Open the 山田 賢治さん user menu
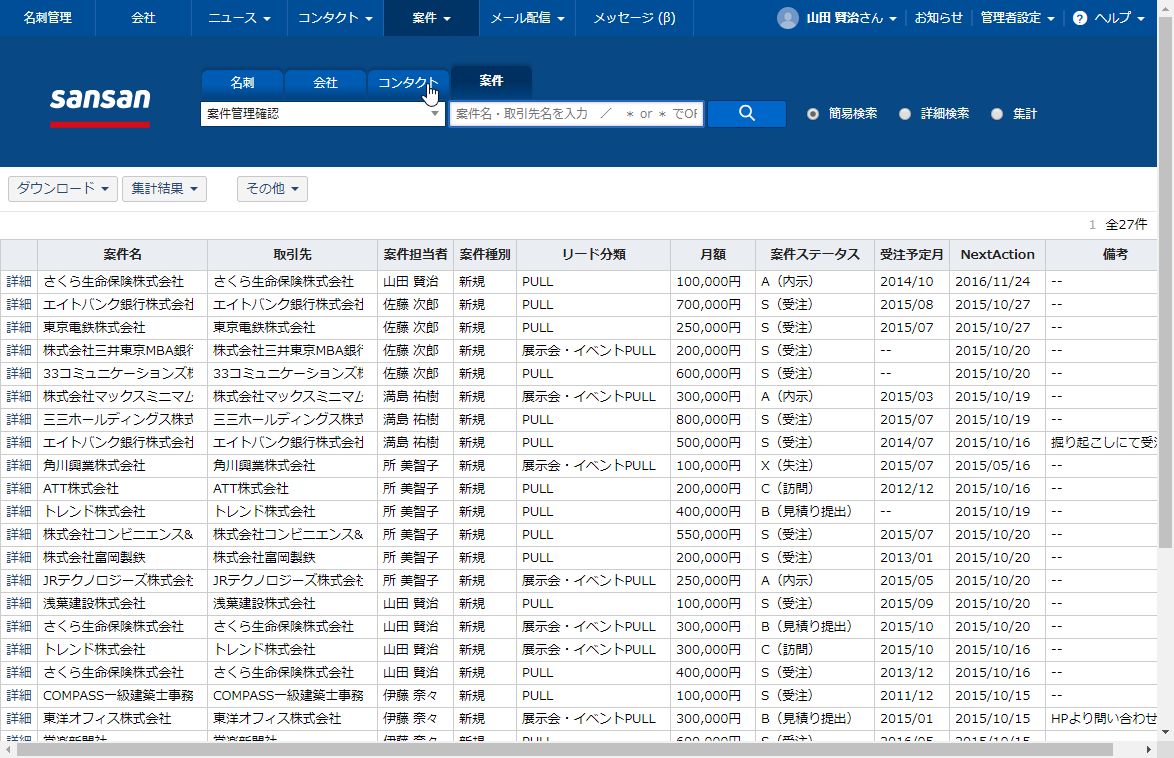1174x758 pixels. 851,18
